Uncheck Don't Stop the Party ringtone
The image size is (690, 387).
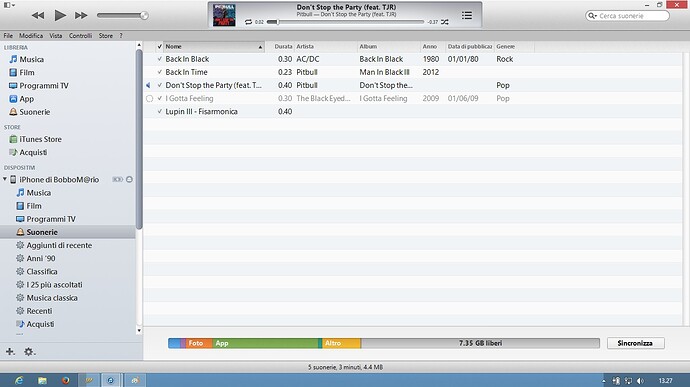click(x=160, y=85)
